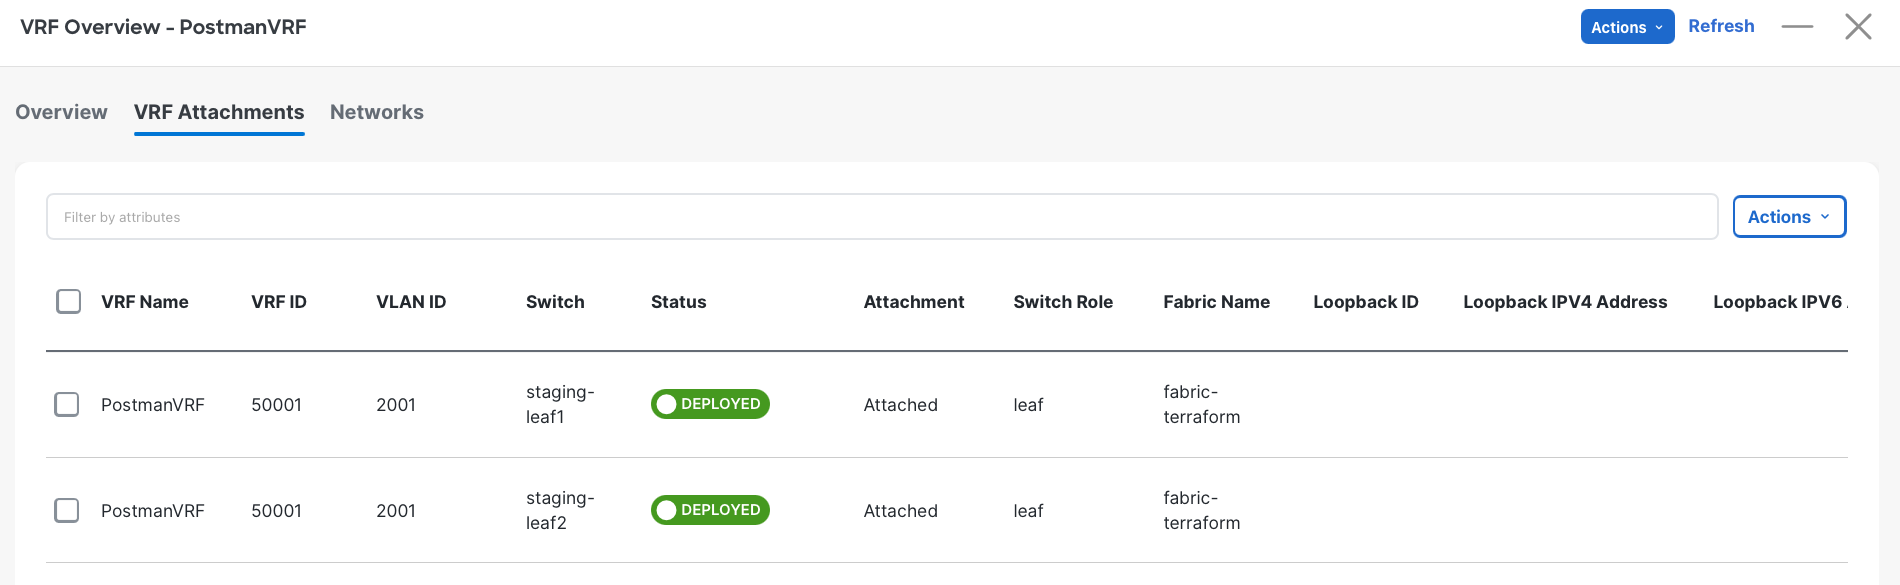
Task: Check the staging-leaf1 row checkbox
Action: pos(67,404)
